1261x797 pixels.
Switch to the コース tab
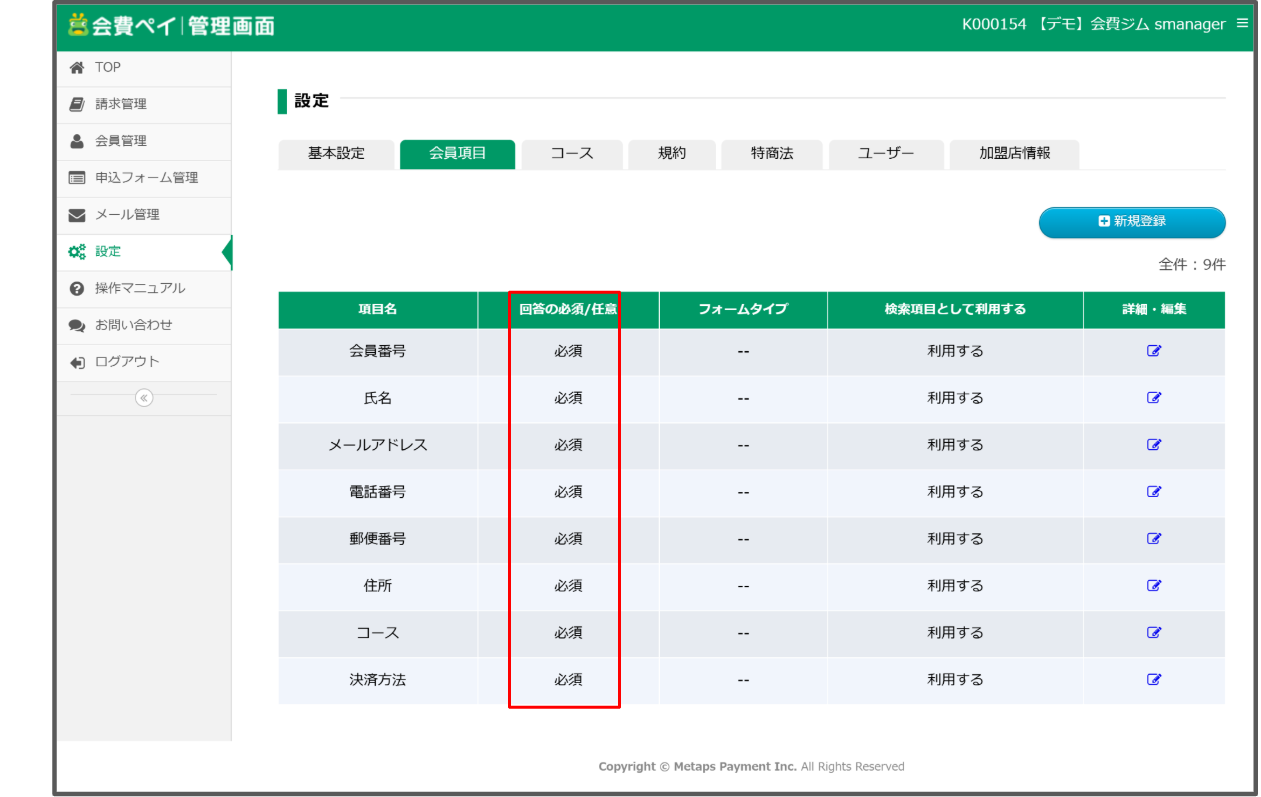[x=571, y=154]
